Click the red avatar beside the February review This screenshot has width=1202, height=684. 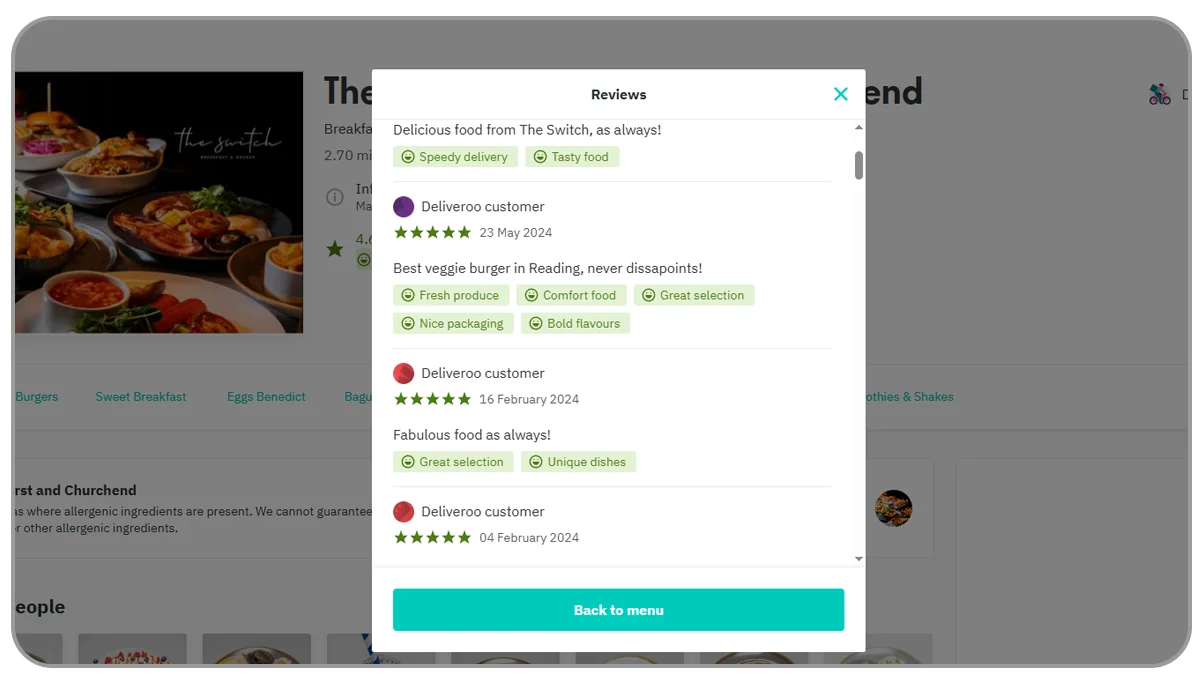pyautogui.click(x=404, y=373)
